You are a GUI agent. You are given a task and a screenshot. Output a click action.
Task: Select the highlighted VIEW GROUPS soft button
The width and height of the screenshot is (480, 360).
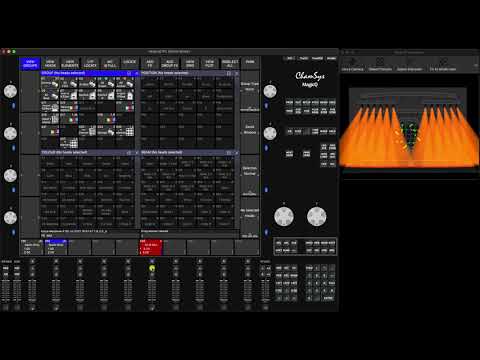pyautogui.click(x=30, y=63)
